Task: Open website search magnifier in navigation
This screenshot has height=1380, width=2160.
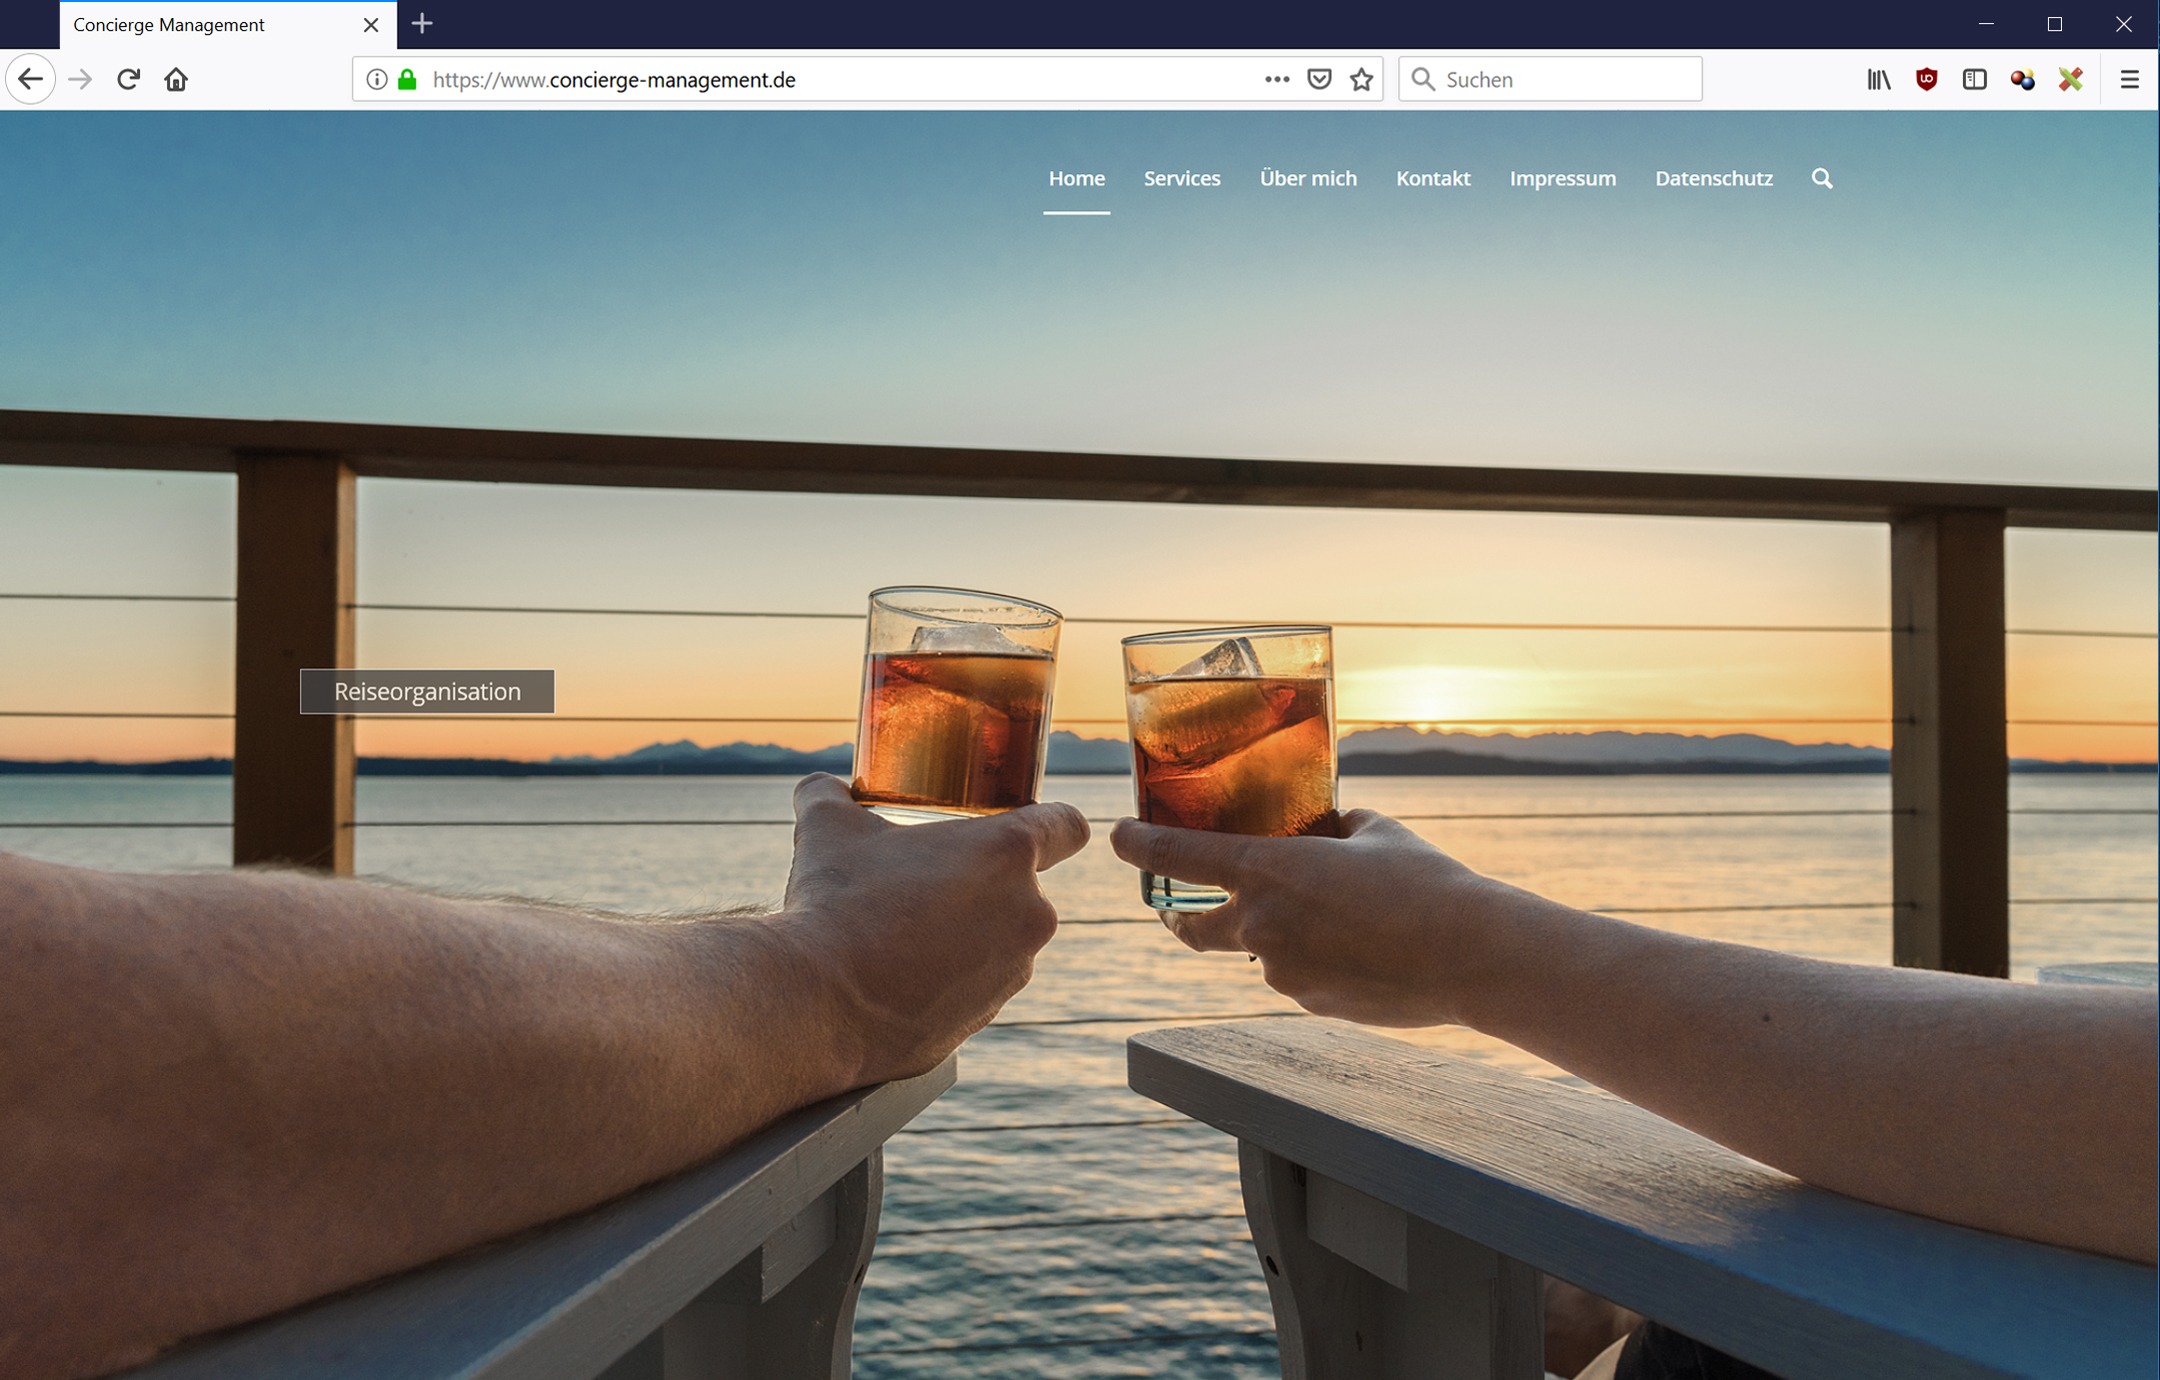Action: pyautogui.click(x=1822, y=178)
